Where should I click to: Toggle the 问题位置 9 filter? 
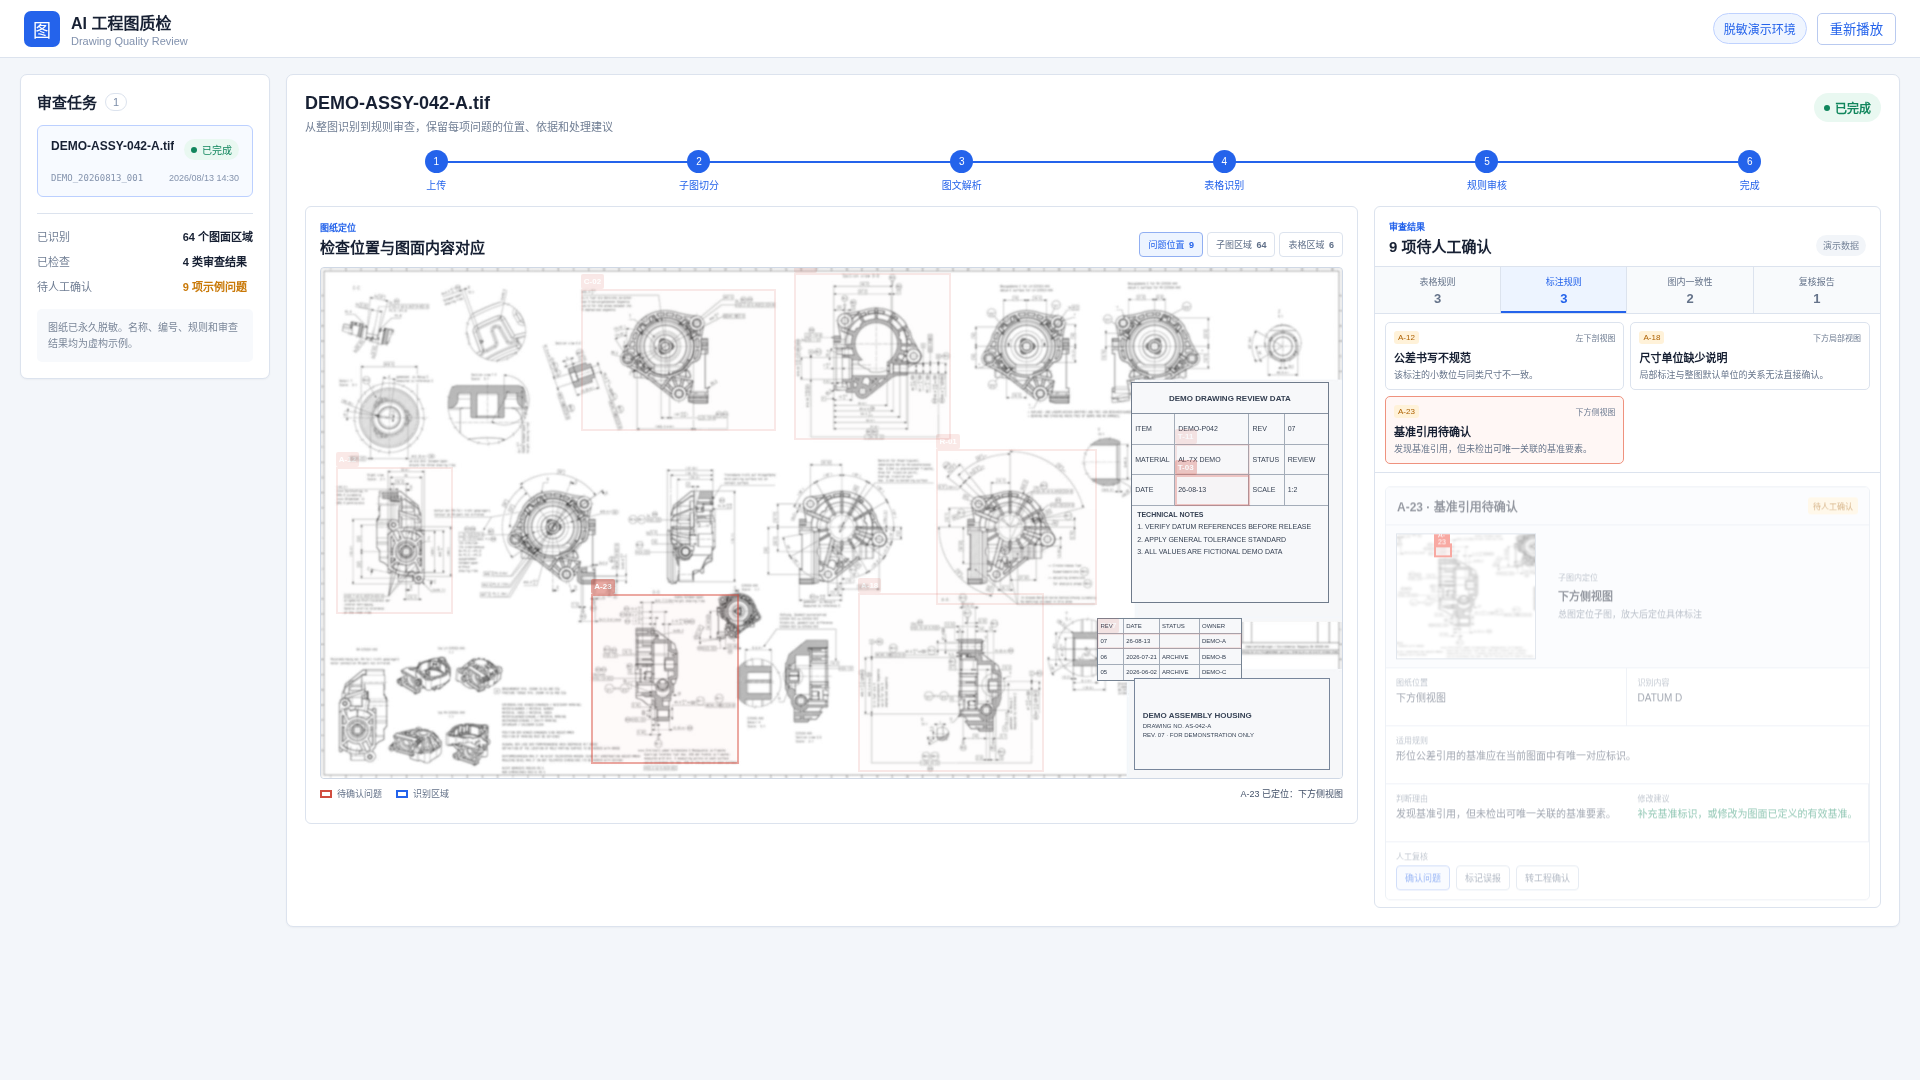click(1170, 245)
